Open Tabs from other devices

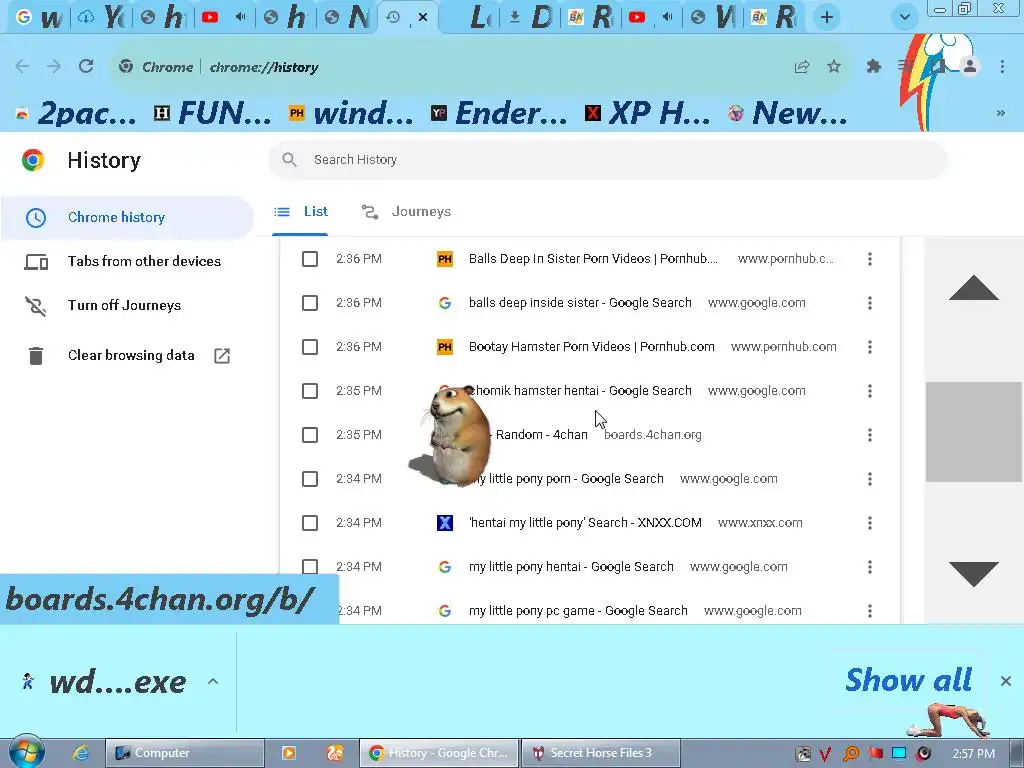[123, 262]
